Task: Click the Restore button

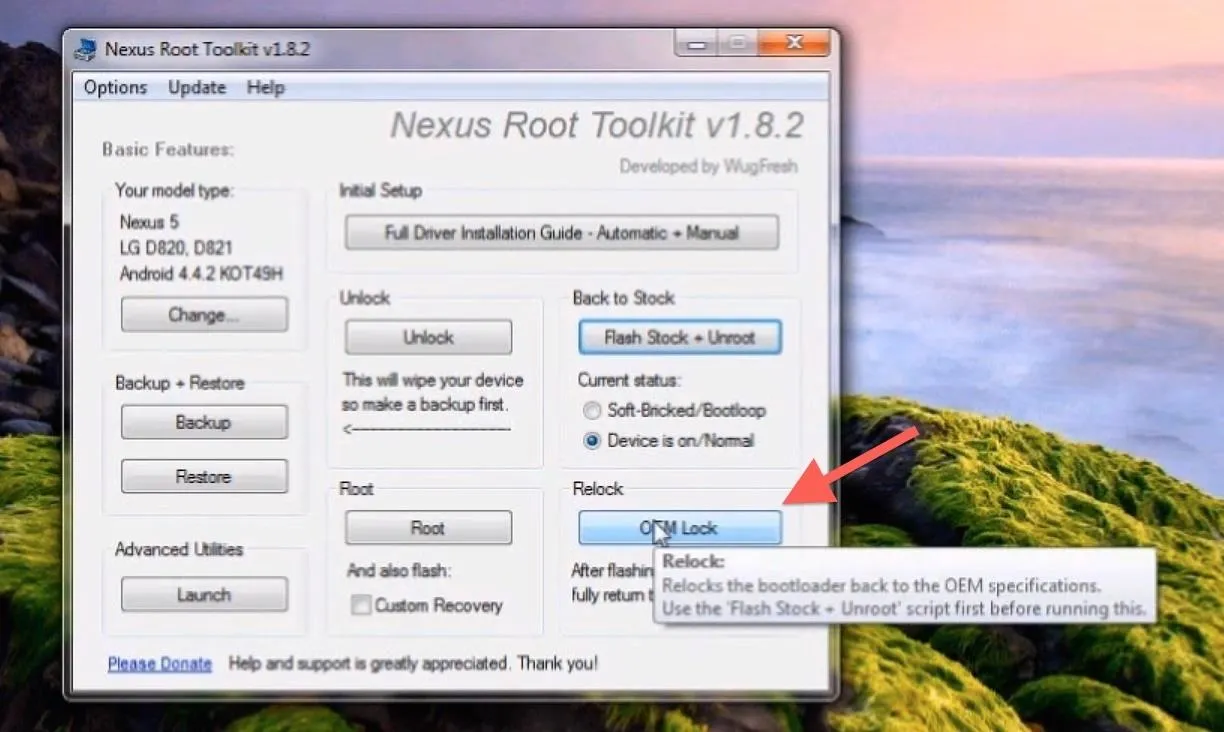Action: [204, 476]
